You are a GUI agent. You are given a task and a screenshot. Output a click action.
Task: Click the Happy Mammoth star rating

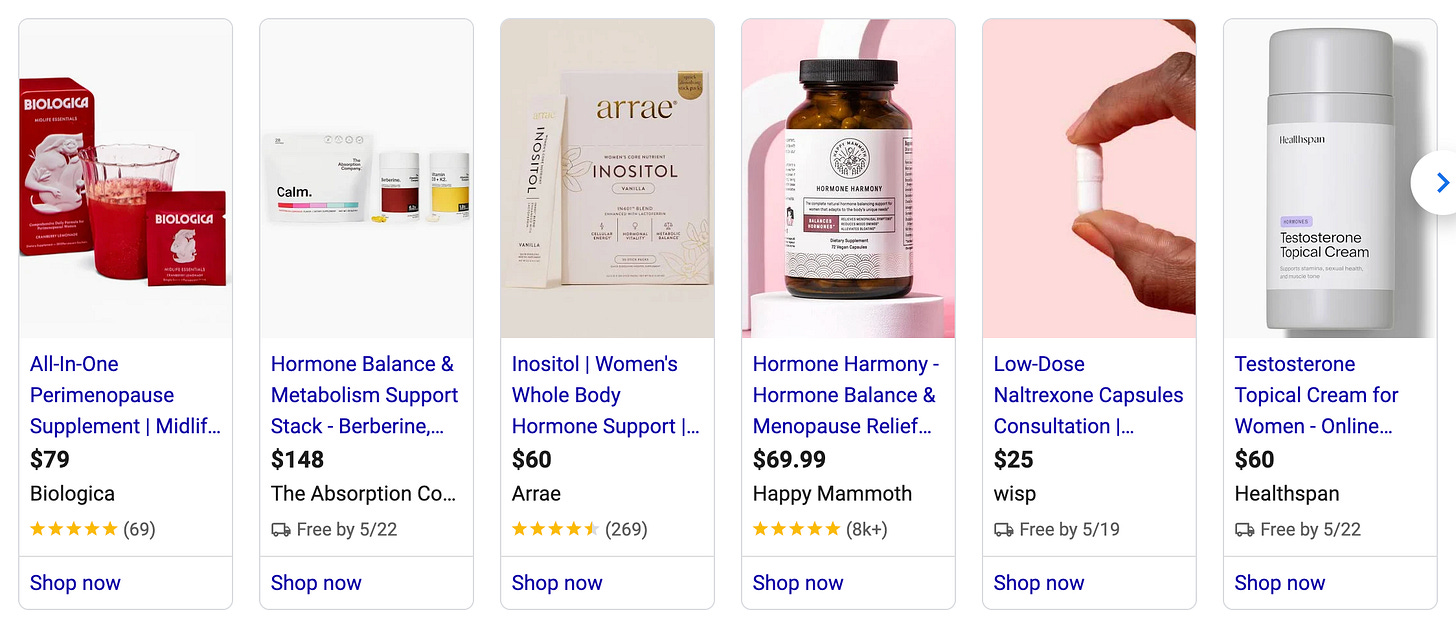(797, 529)
